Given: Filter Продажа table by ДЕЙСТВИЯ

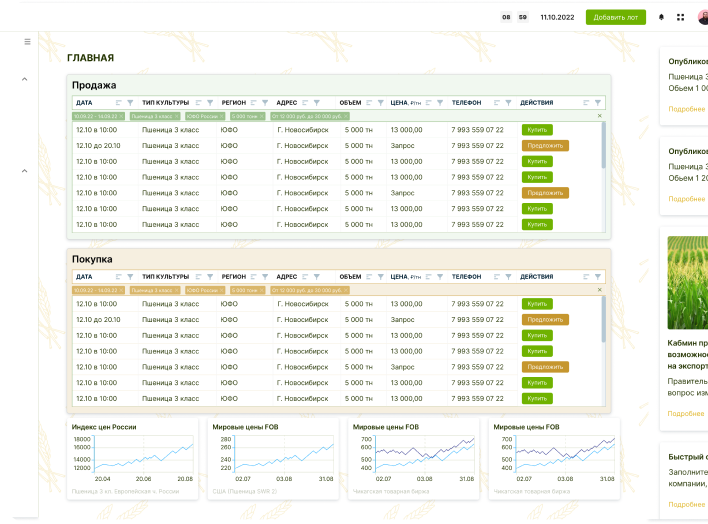Looking at the screenshot, I should (597, 103).
